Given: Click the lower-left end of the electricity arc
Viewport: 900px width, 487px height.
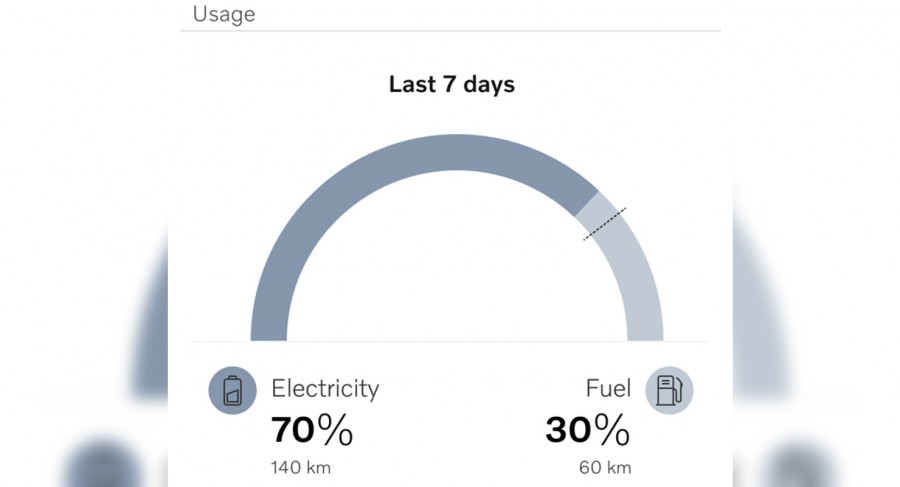Looking at the screenshot, I should click(269, 325).
